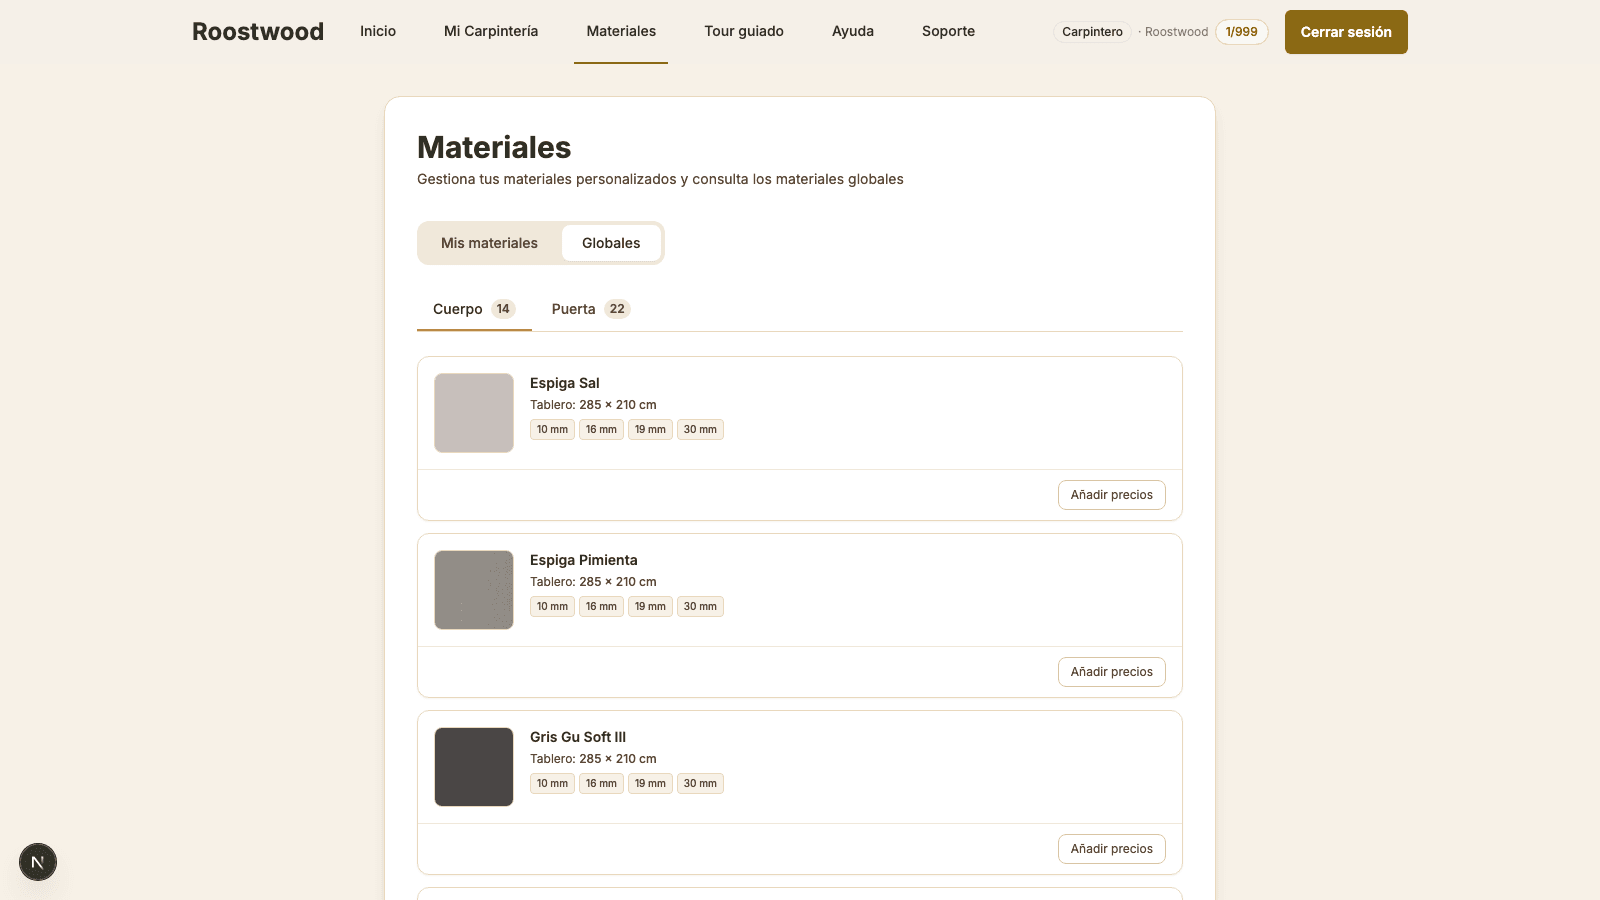Add prices for Espiga Sal
This screenshot has height=900, width=1600.
1112,495
